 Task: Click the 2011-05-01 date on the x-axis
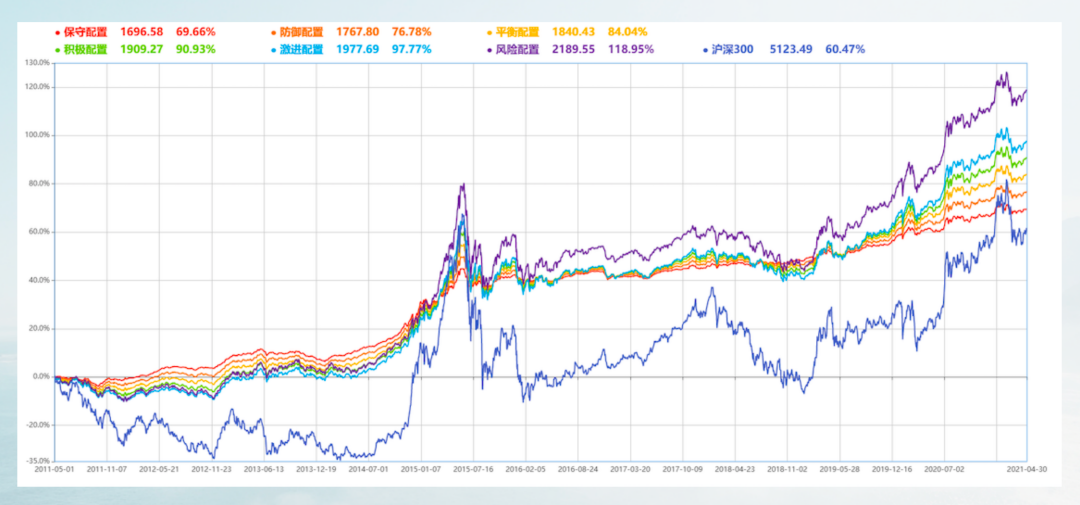[55, 467]
